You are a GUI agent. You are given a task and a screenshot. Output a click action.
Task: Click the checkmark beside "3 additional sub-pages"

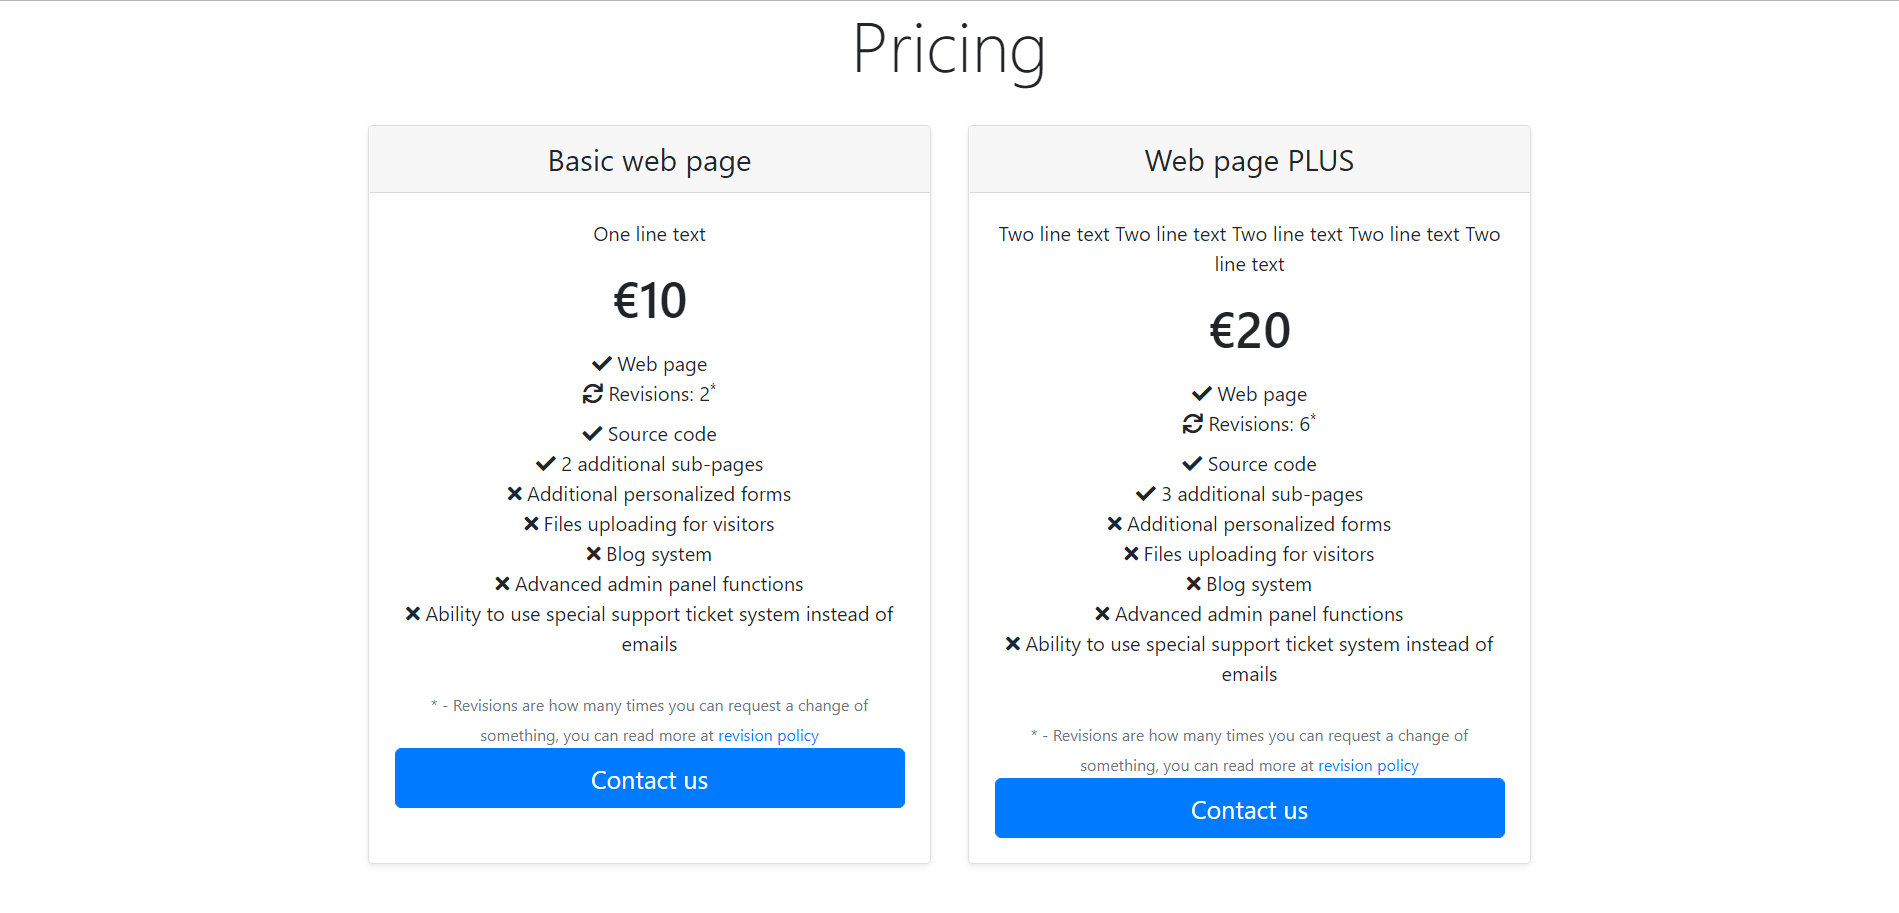tap(1146, 493)
